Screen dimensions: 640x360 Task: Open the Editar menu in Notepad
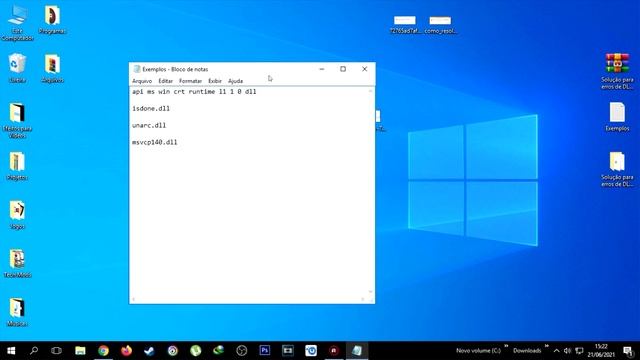pyautogui.click(x=165, y=81)
